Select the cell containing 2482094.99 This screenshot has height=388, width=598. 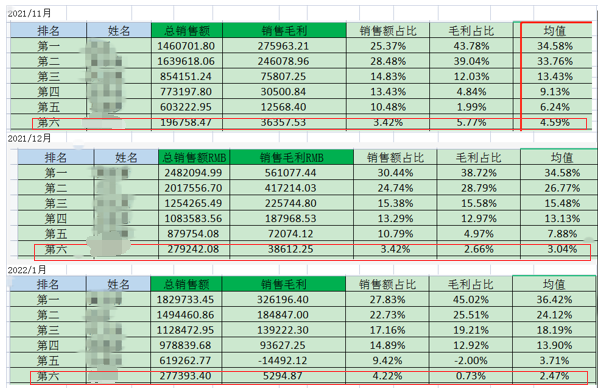pos(194,172)
